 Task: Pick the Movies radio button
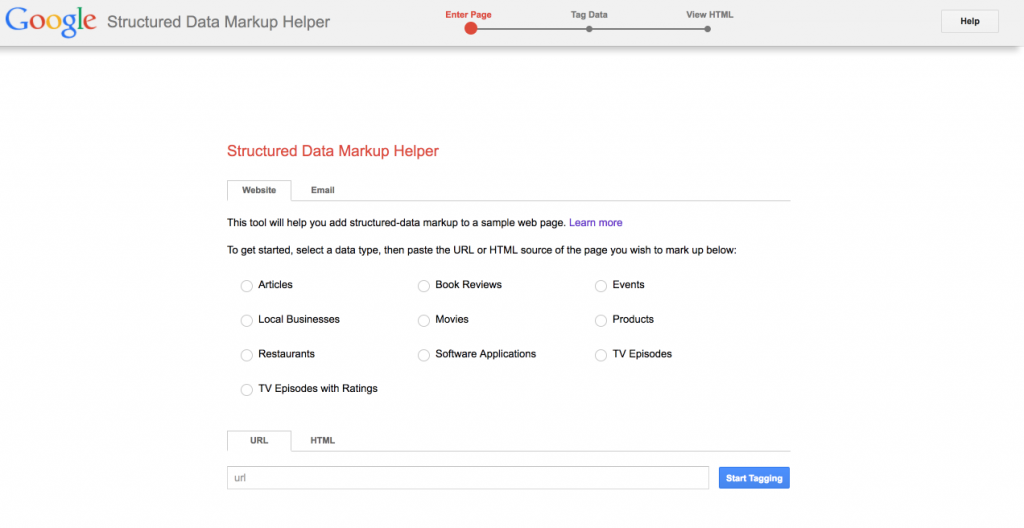[424, 321]
